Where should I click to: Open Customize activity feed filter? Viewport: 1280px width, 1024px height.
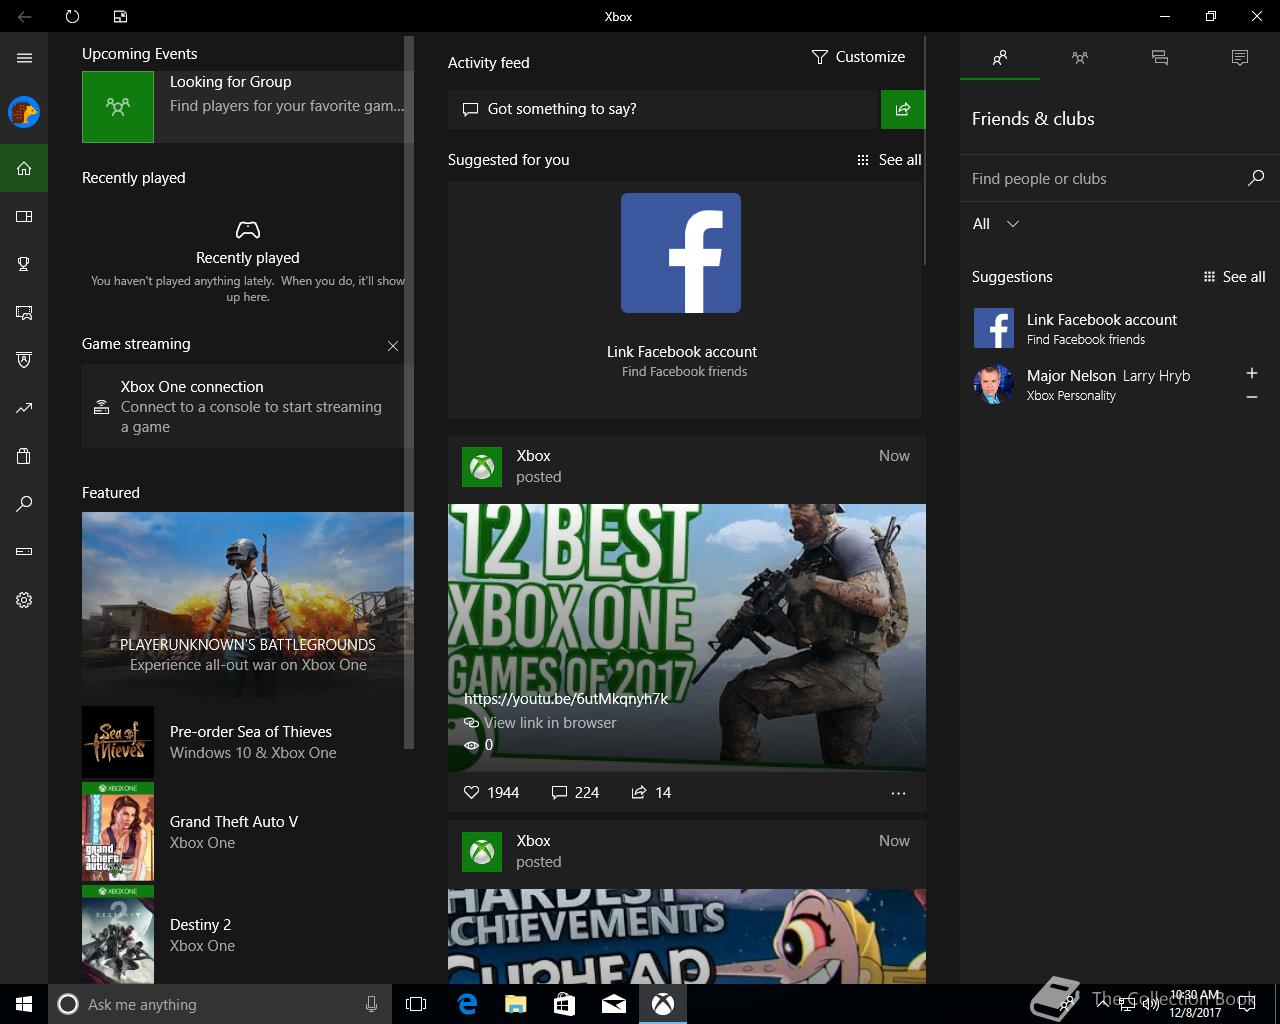[x=858, y=57]
